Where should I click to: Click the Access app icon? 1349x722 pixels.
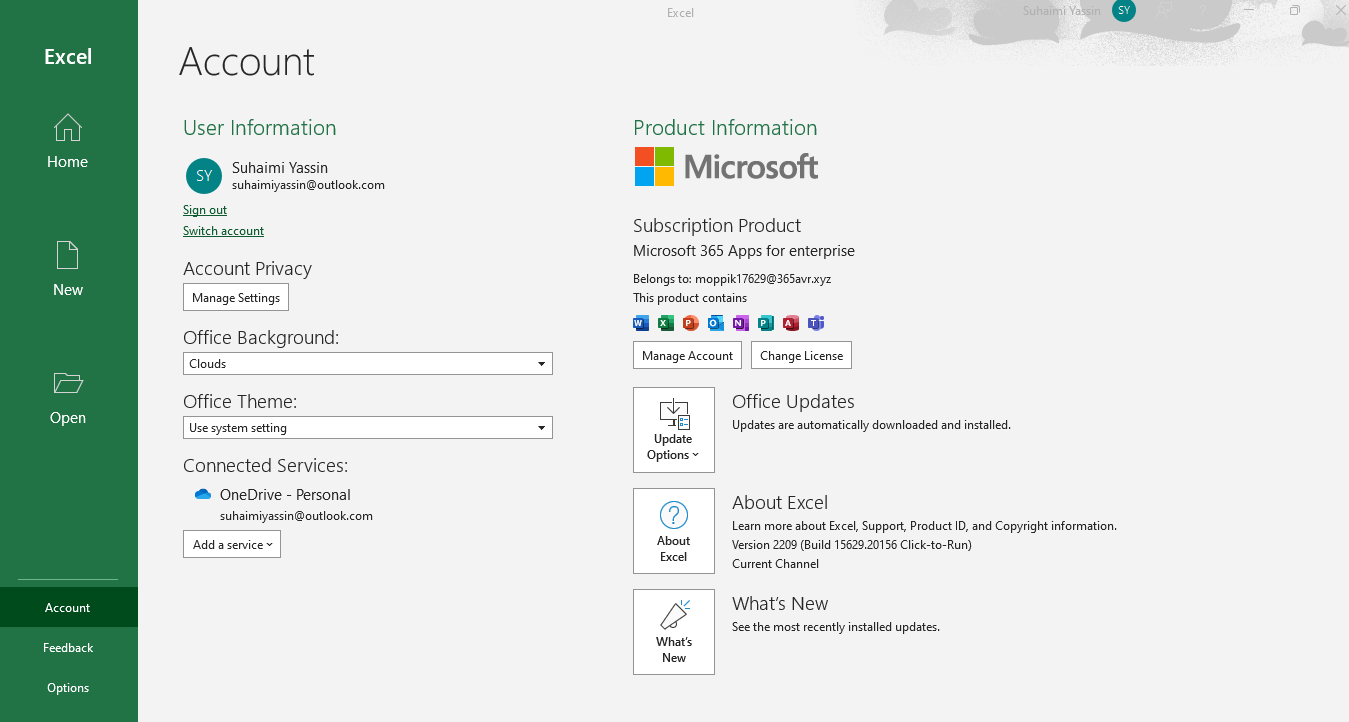(791, 322)
